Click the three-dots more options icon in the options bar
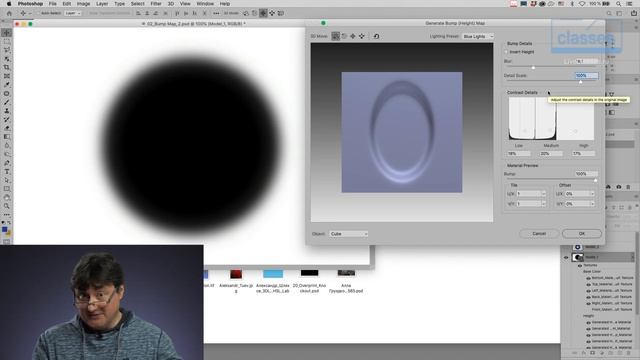Viewport: 640px width, 360px height. (x=216, y=13)
